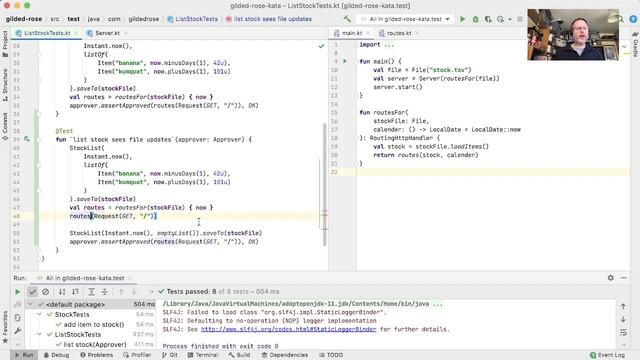Run the selected configuration with green play button
The width and height of the screenshot is (640, 360).
(x=462, y=19)
